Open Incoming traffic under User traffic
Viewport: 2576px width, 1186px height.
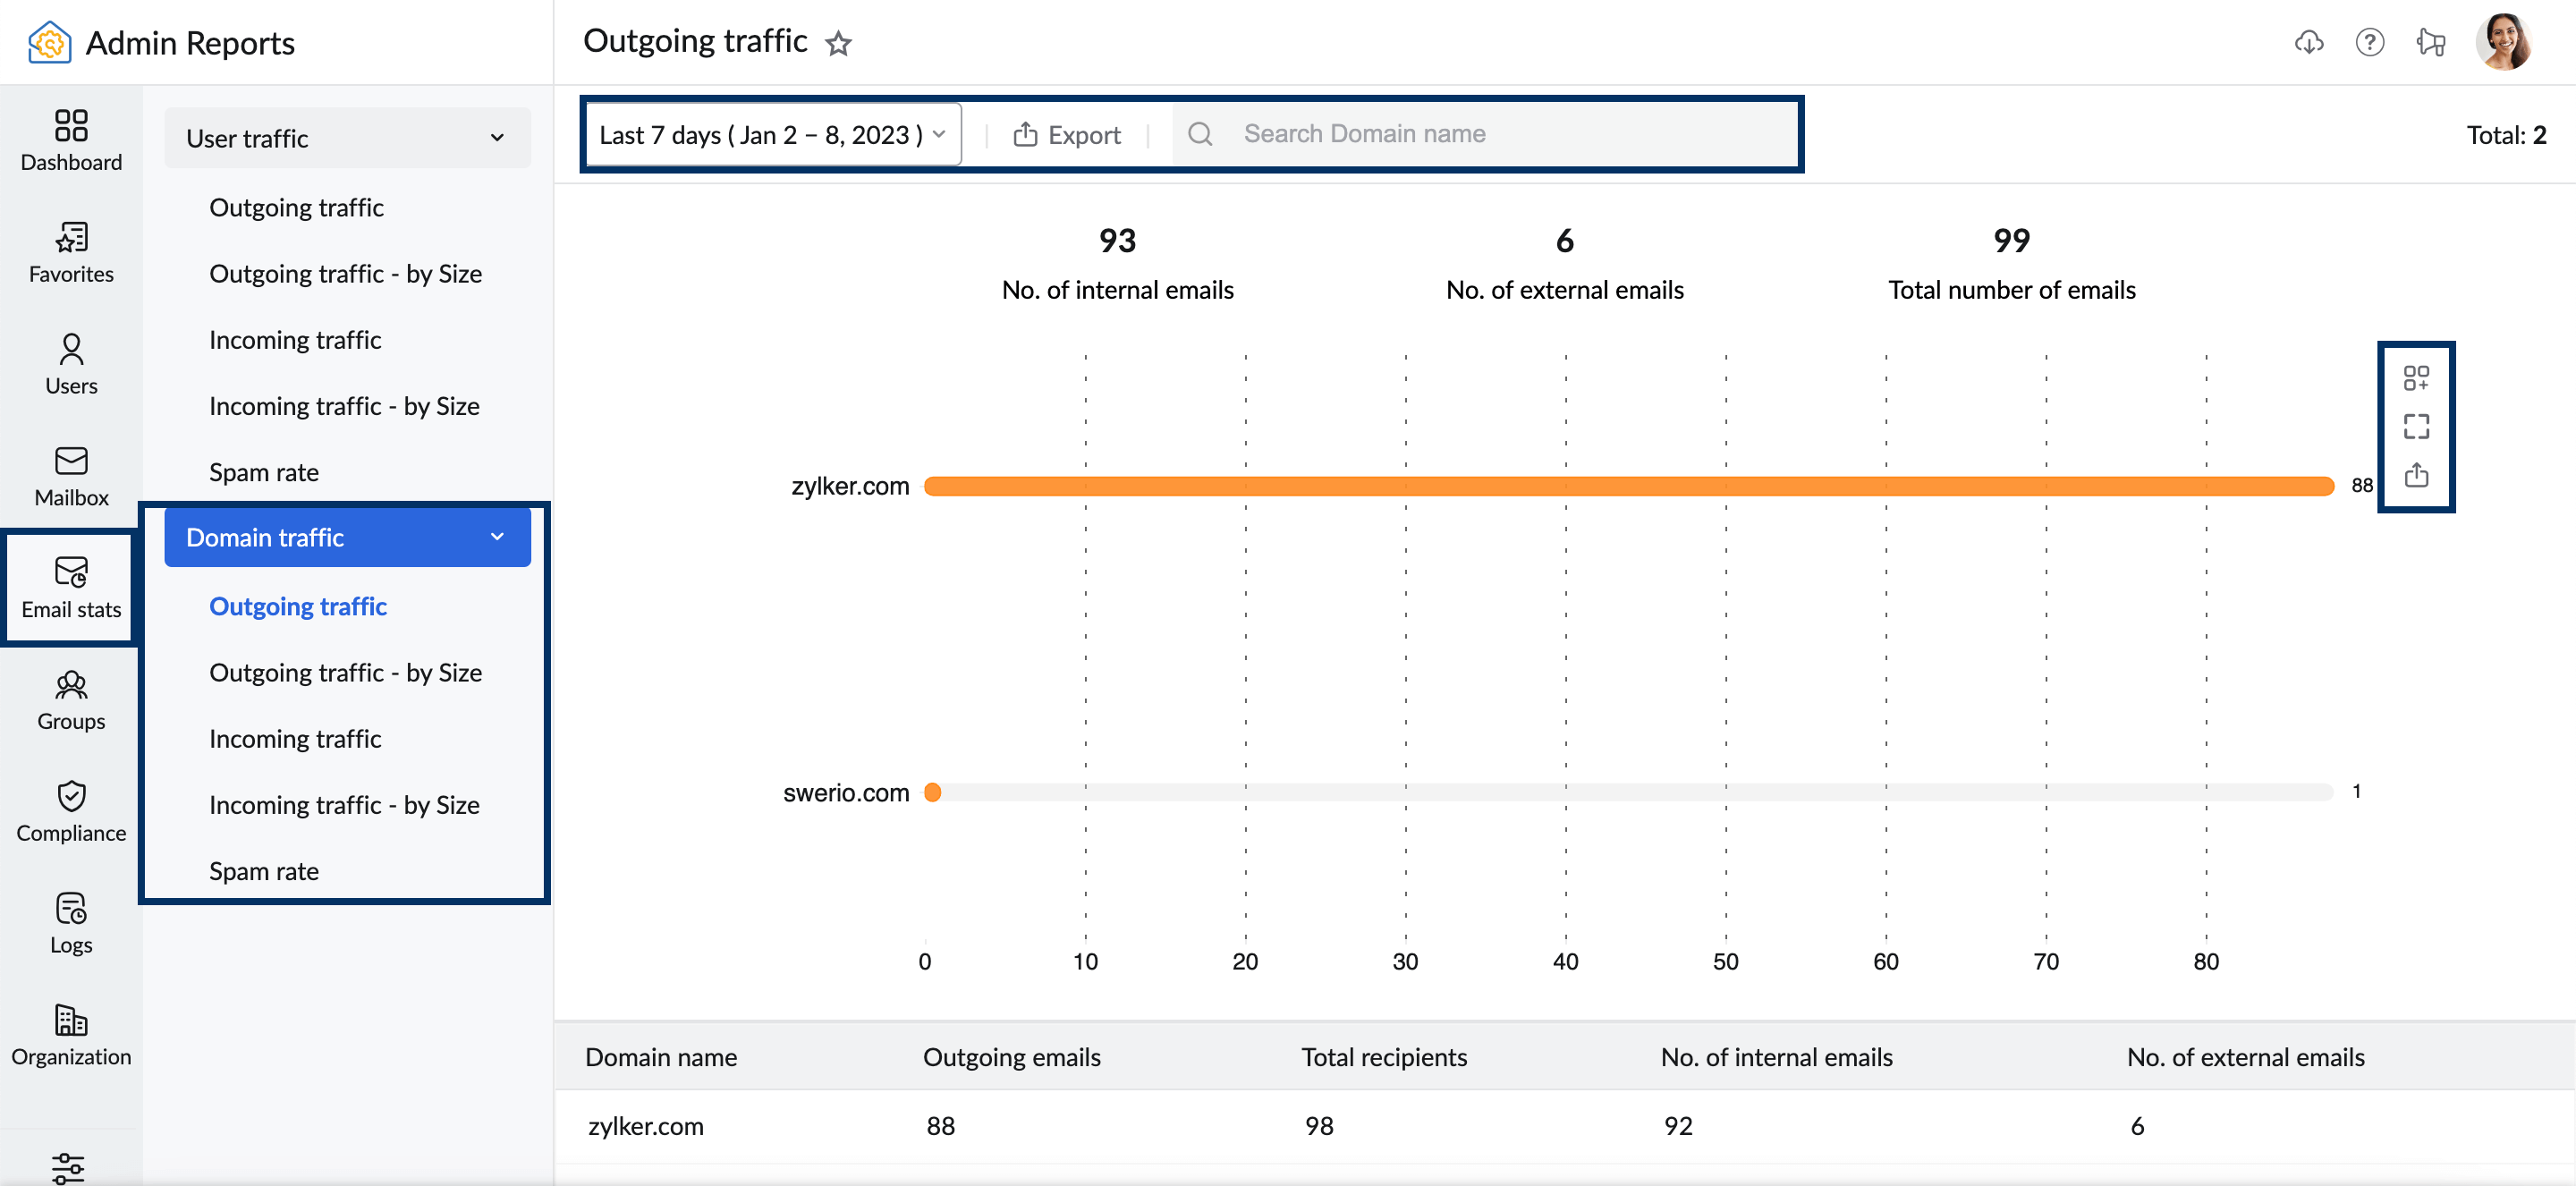pyautogui.click(x=295, y=339)
